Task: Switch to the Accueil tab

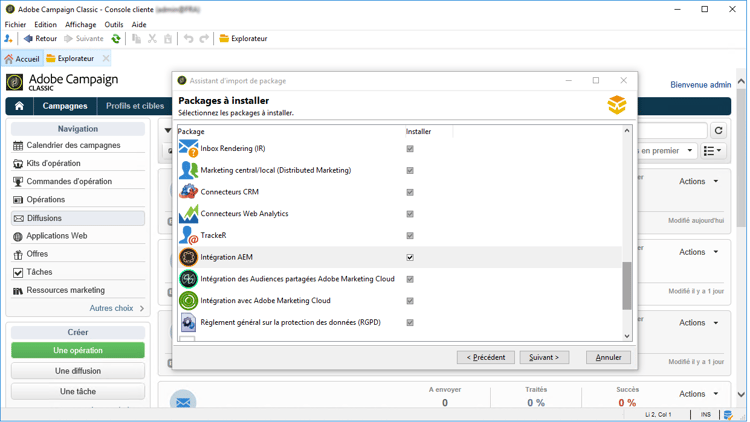Action: tap(22, 59)
